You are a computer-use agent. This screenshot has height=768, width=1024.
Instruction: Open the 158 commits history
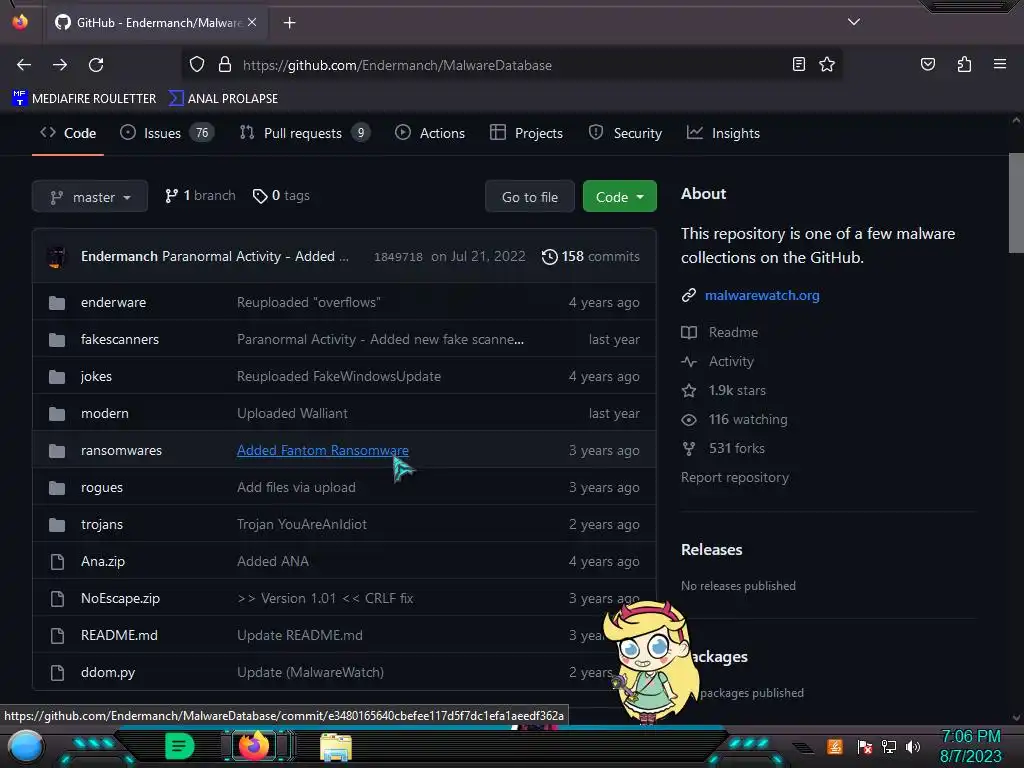tap(590, 257)
